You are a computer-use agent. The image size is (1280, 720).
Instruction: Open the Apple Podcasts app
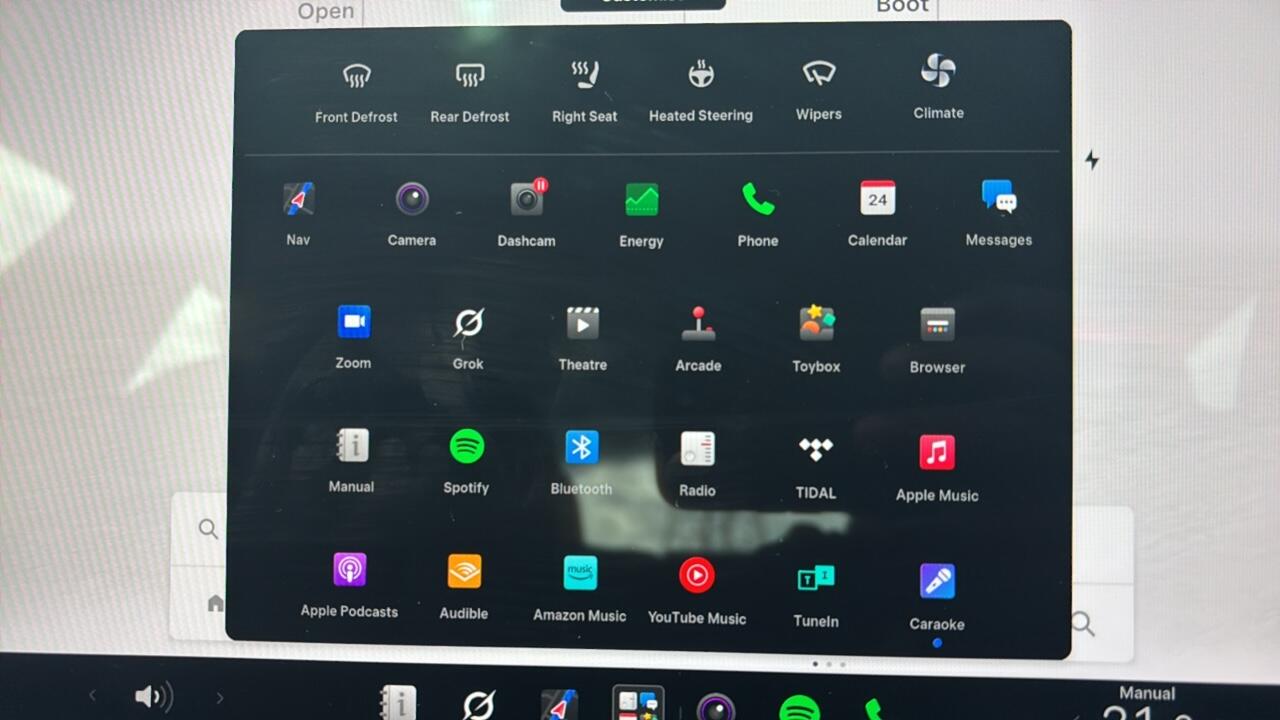click(x=349, y=585)
